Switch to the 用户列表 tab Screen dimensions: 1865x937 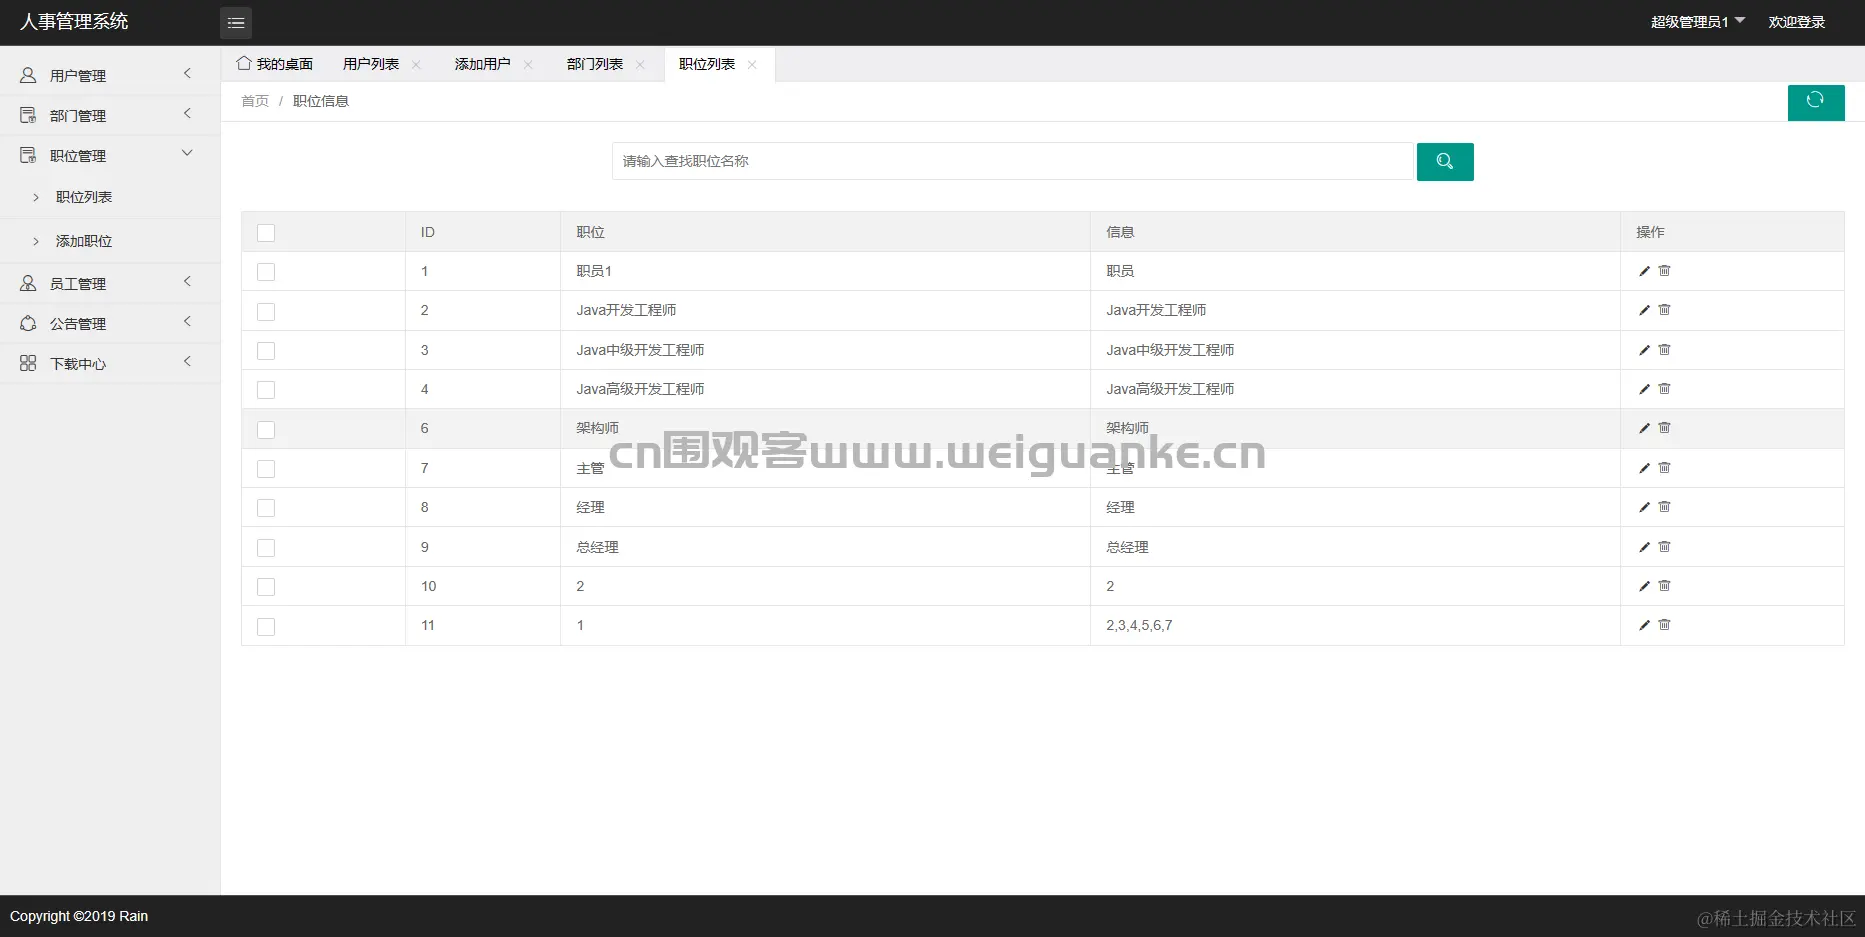tap(371, 64)
